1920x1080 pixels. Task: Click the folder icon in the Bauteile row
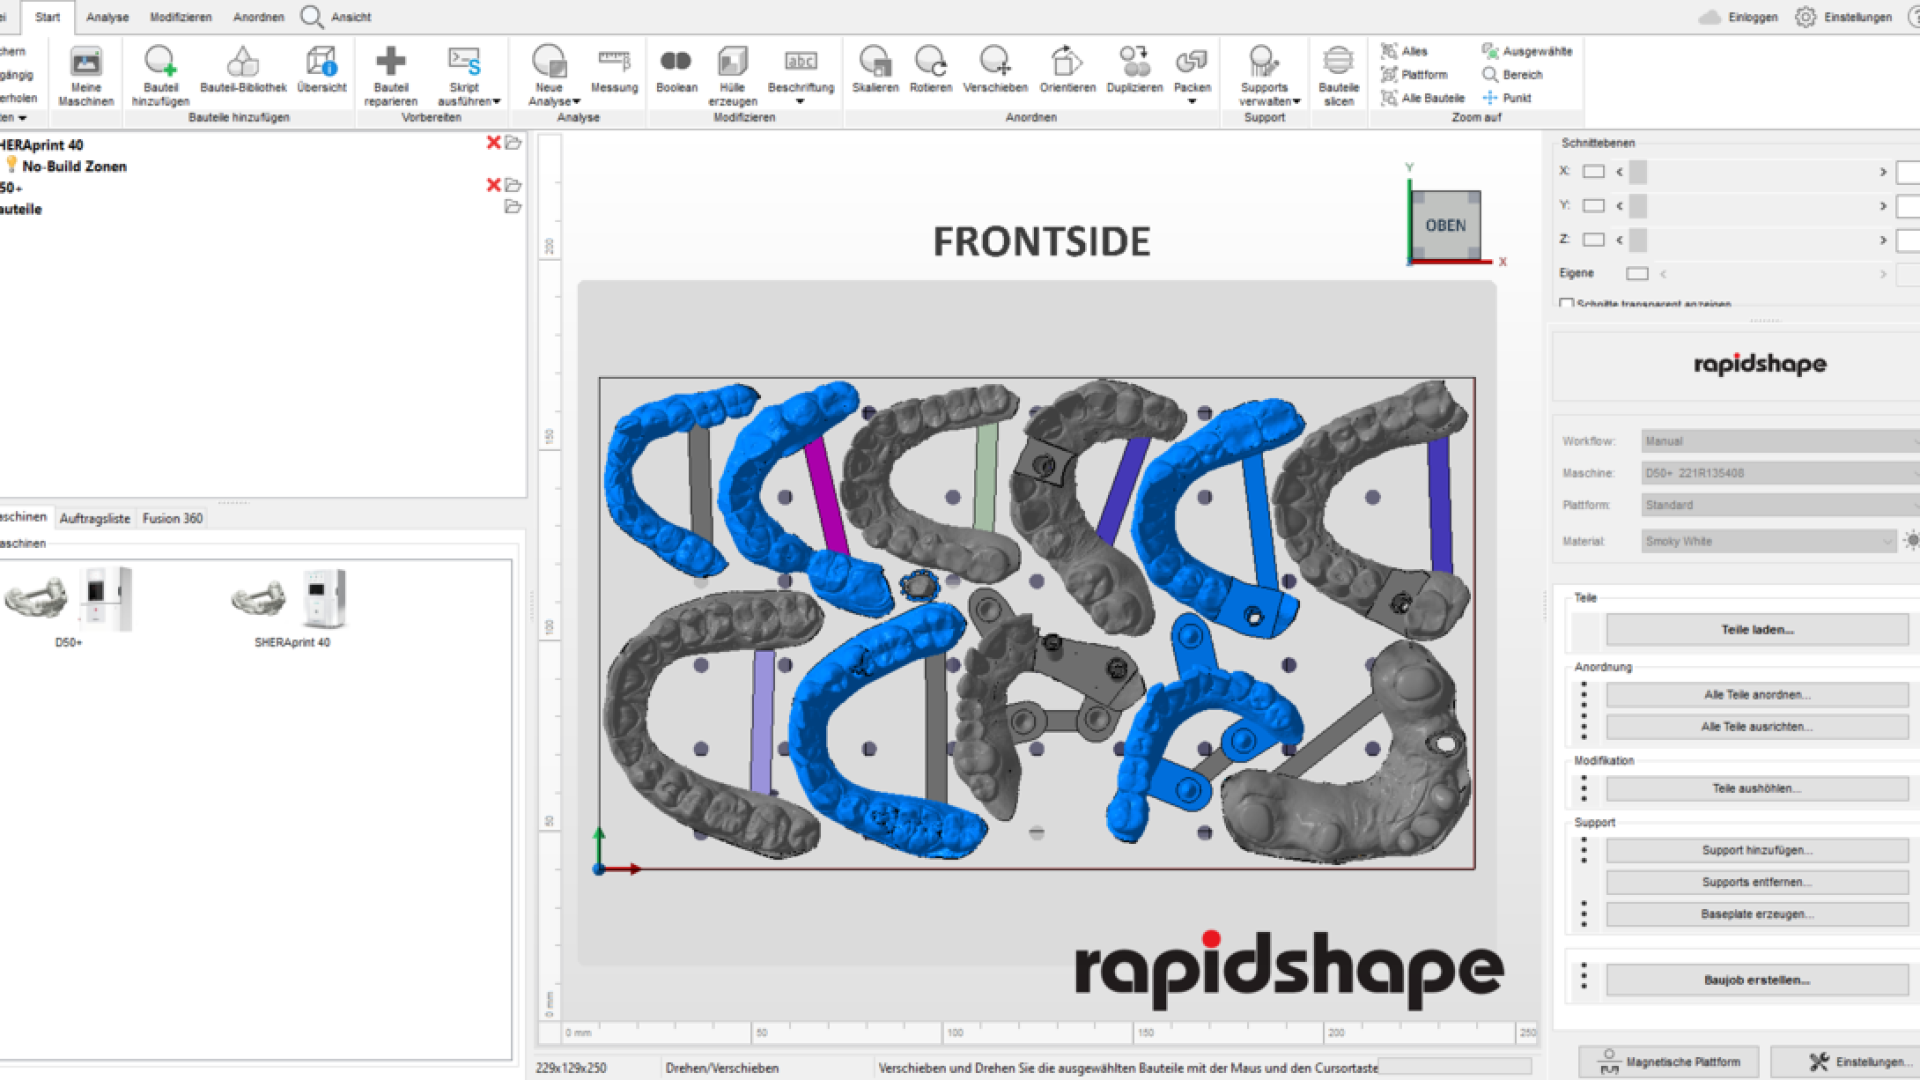(513, 207)
